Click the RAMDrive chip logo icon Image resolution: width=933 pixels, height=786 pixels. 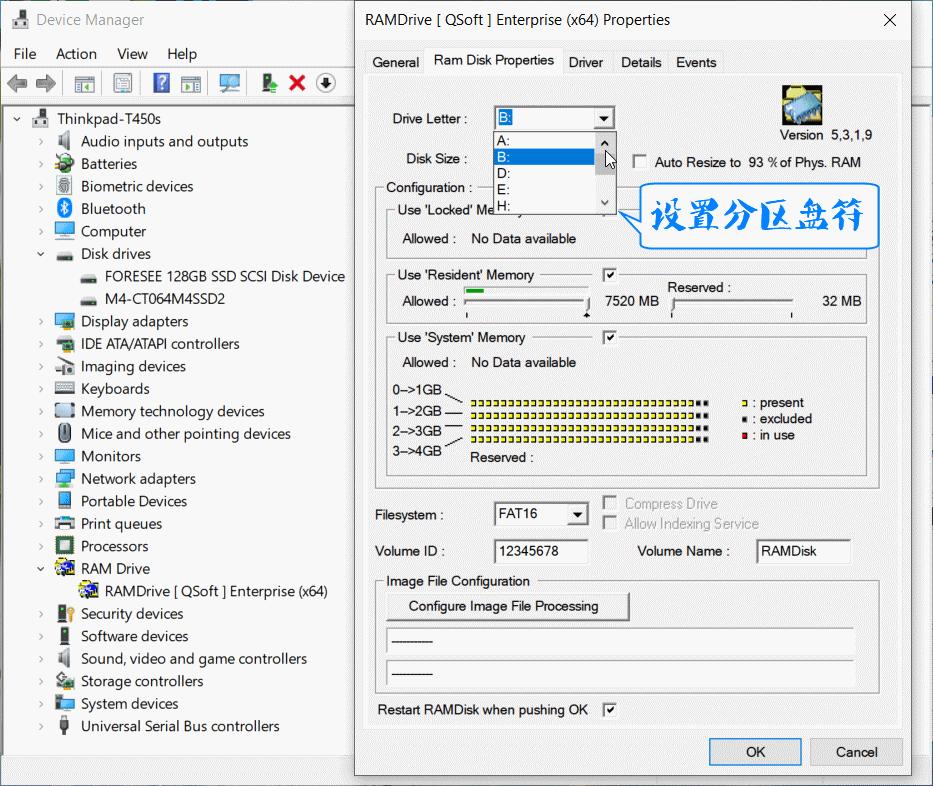coord(801,106)
